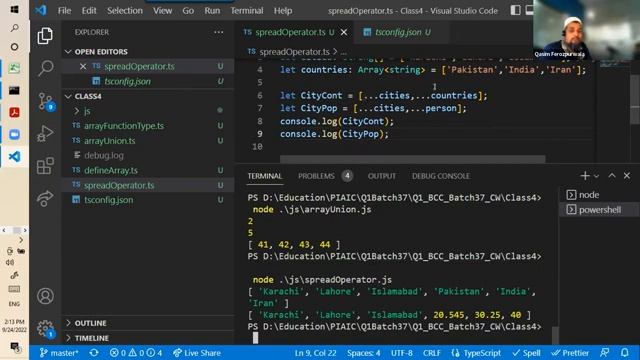Click the editor horizontal scrollbar
The height and width of the screenshot is (360, 640).
pyautogui.click(x=412, y=159)
